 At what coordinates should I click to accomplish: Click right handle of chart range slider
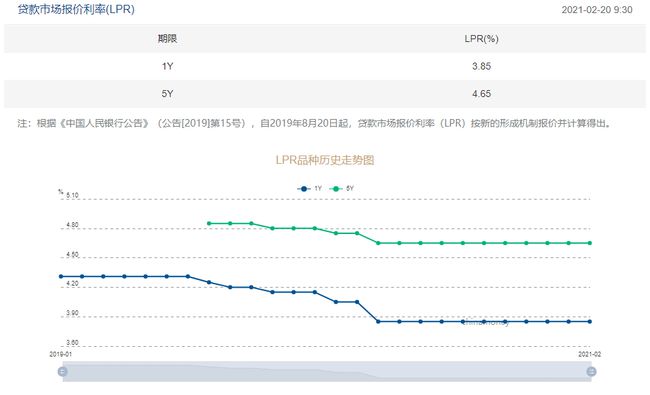(x=591, y=371)
